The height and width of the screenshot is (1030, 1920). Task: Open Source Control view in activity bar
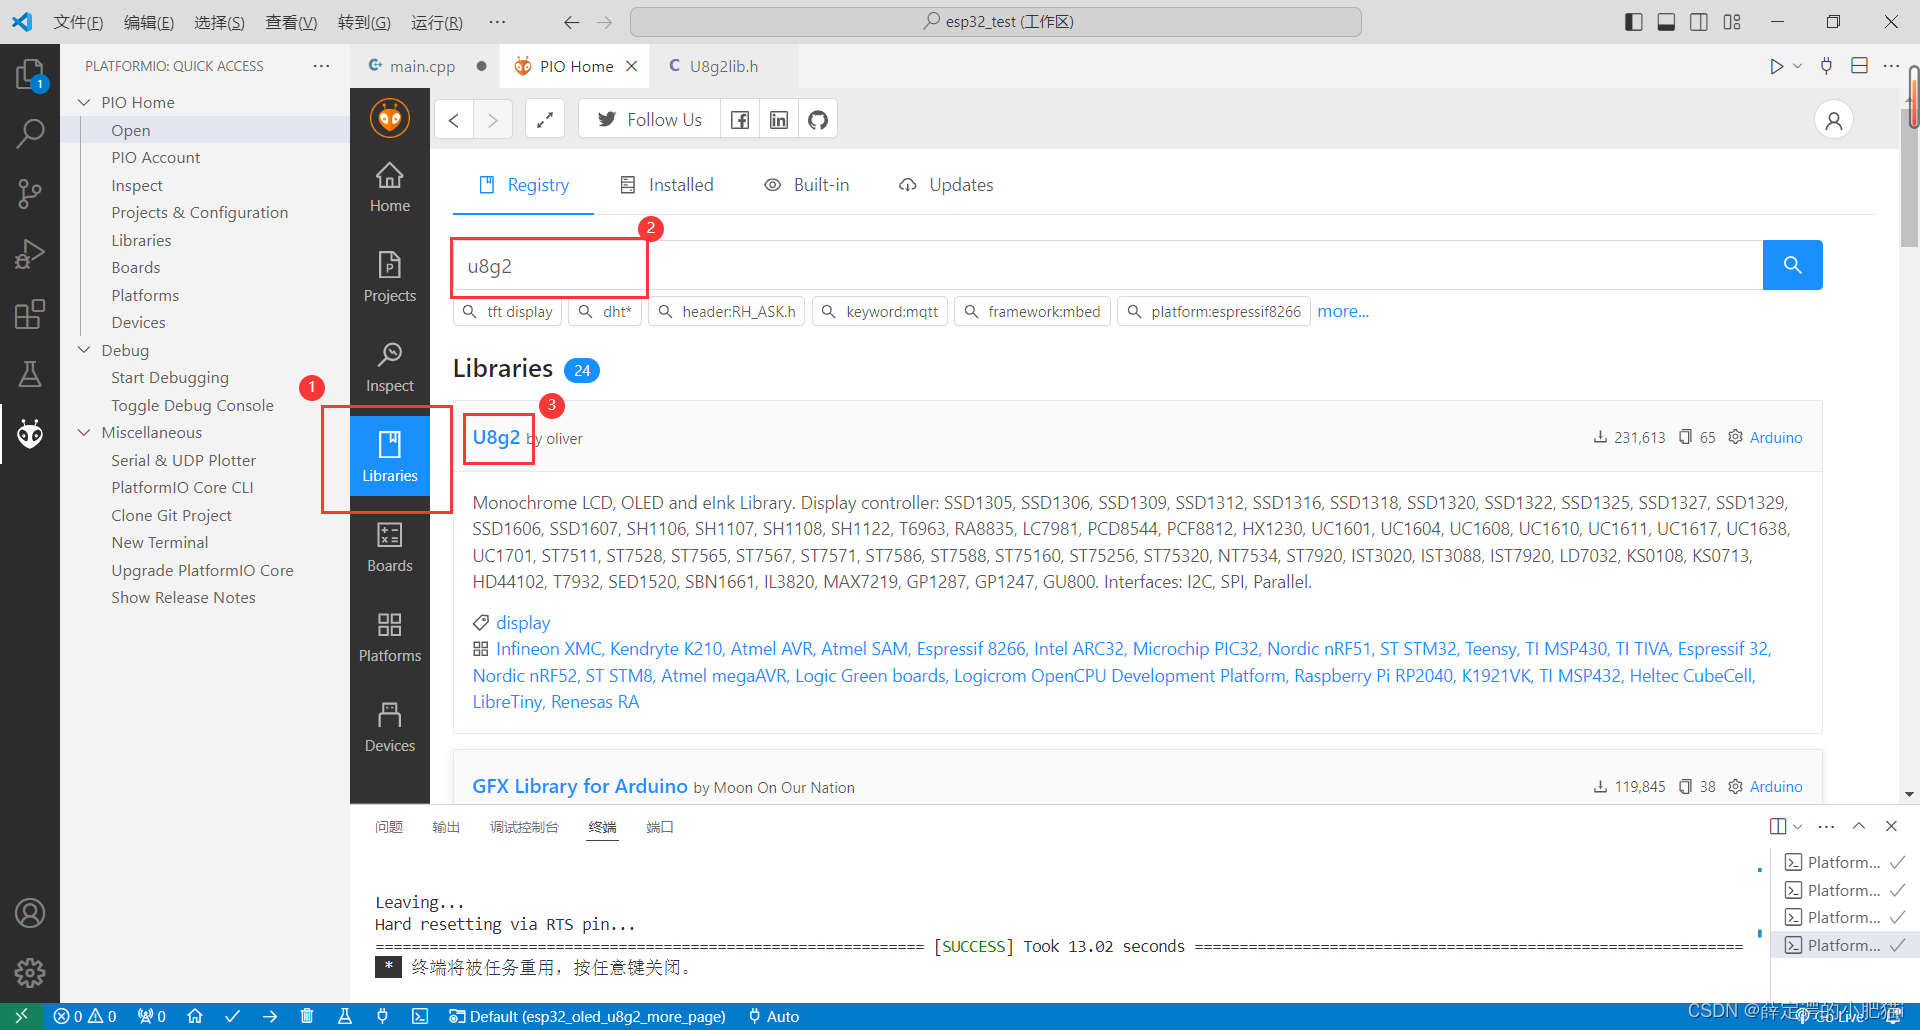[x=30, y=193]
